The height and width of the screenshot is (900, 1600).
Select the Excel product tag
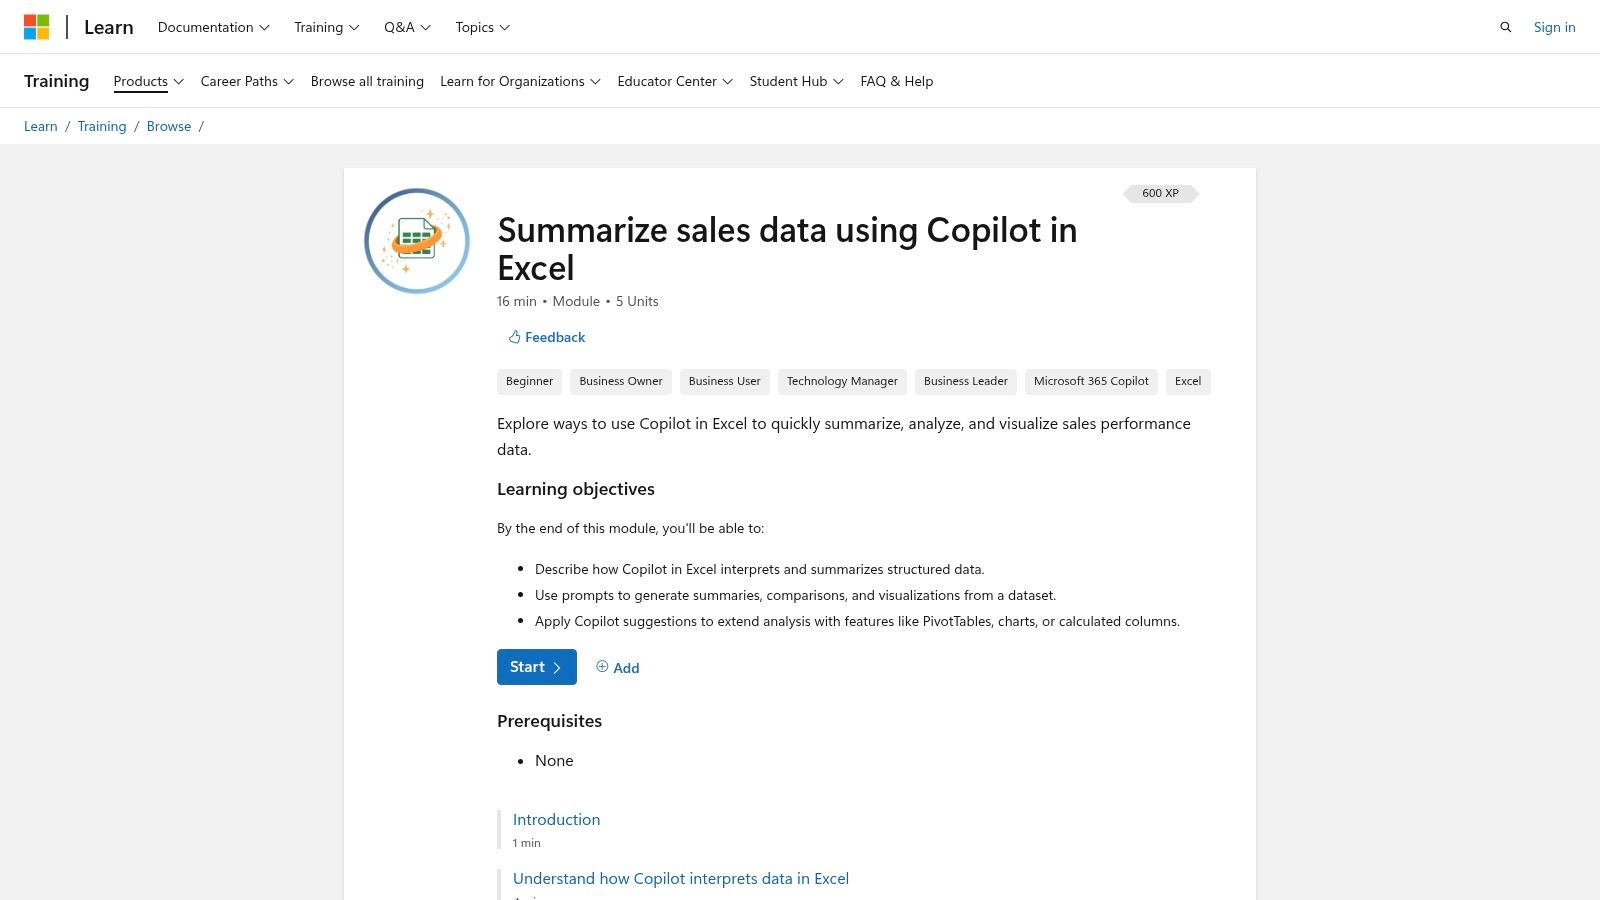click(1187, 381)
